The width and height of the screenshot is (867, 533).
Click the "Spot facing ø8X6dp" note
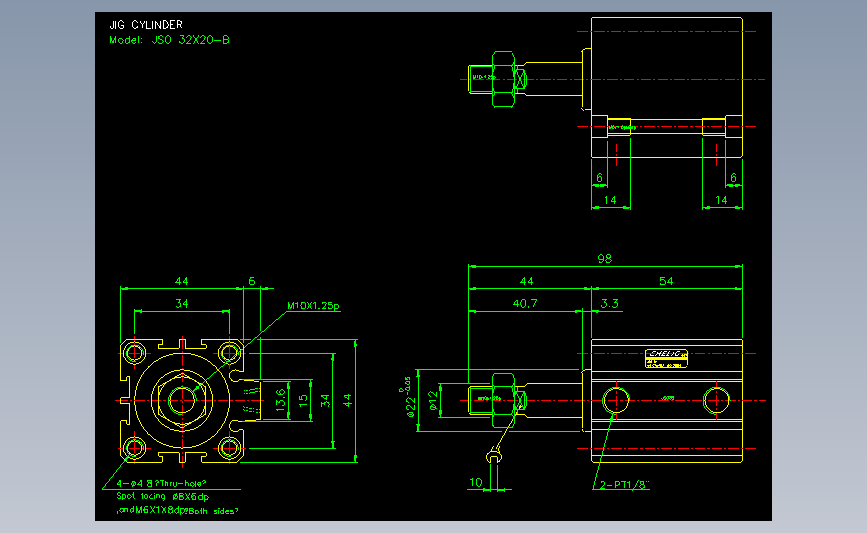[163, 497]
